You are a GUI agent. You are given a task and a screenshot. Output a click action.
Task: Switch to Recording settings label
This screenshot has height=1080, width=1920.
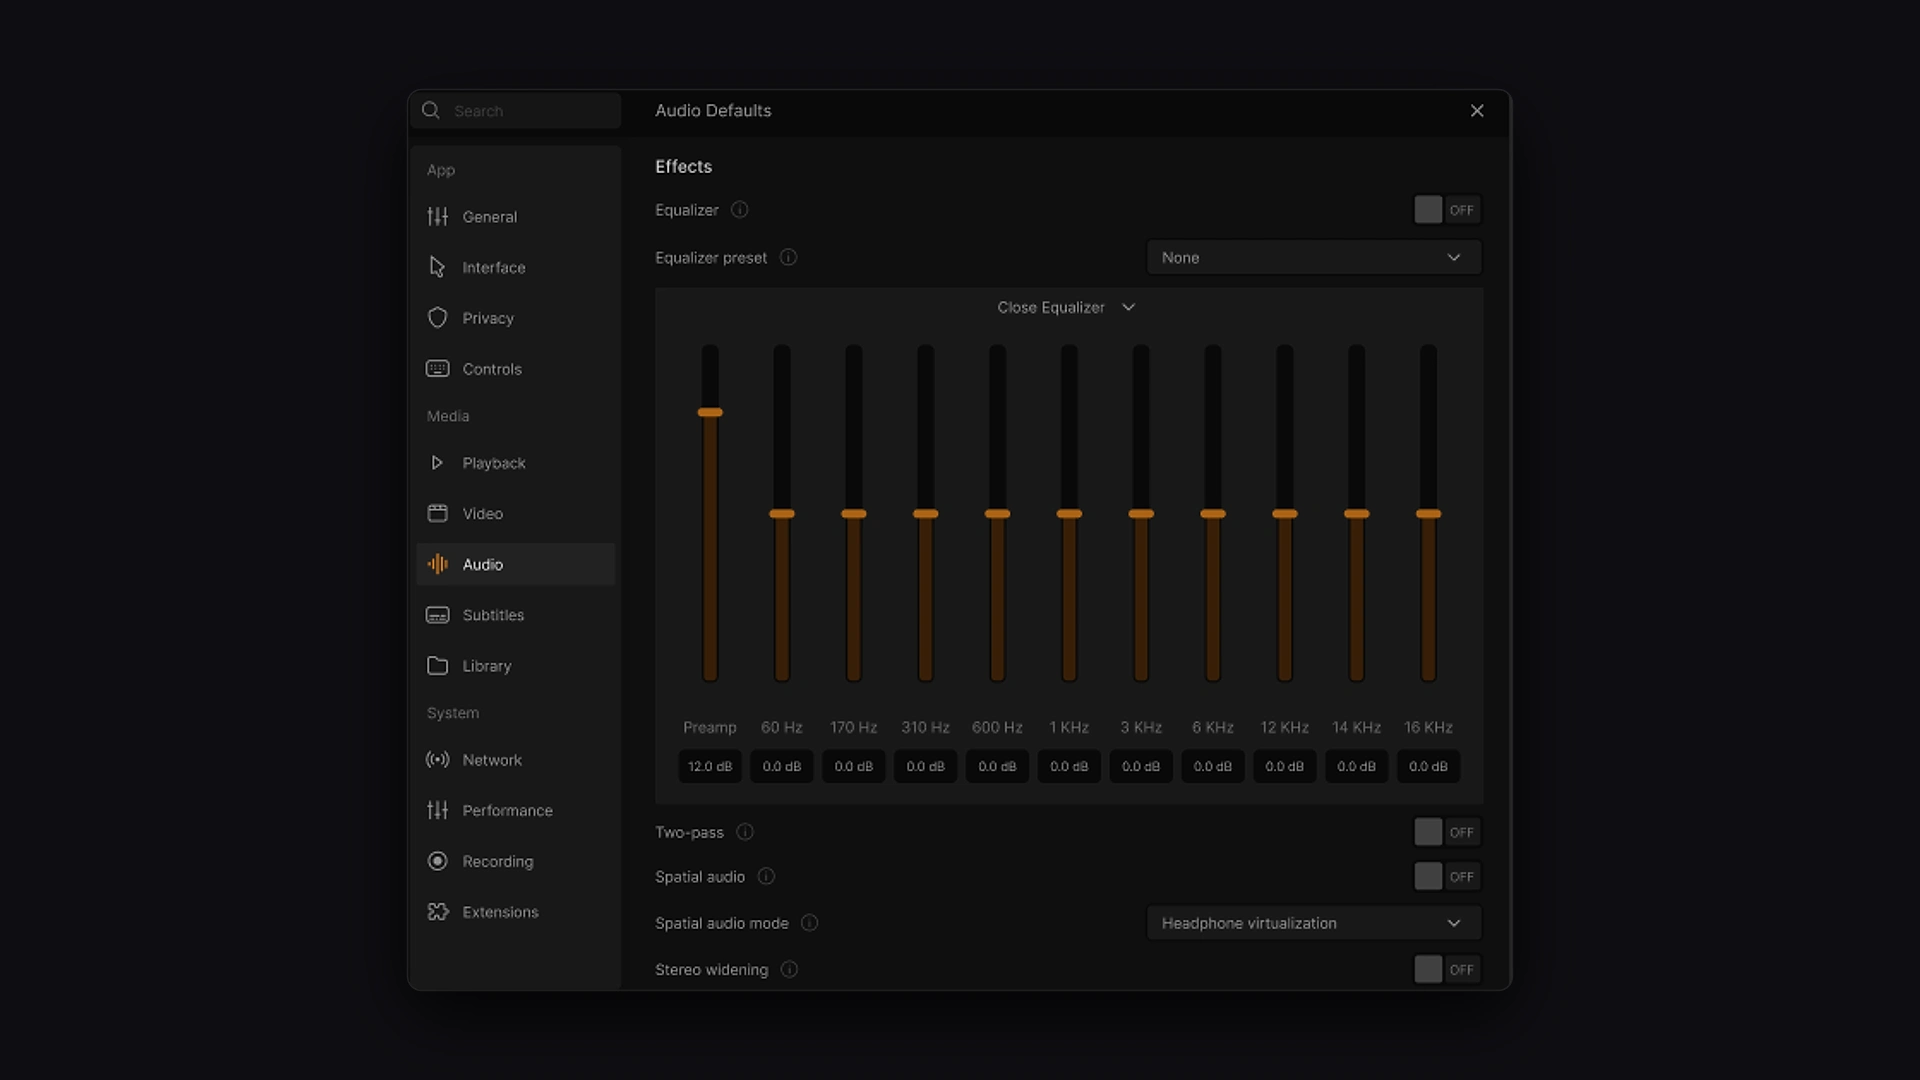[497, 861]
